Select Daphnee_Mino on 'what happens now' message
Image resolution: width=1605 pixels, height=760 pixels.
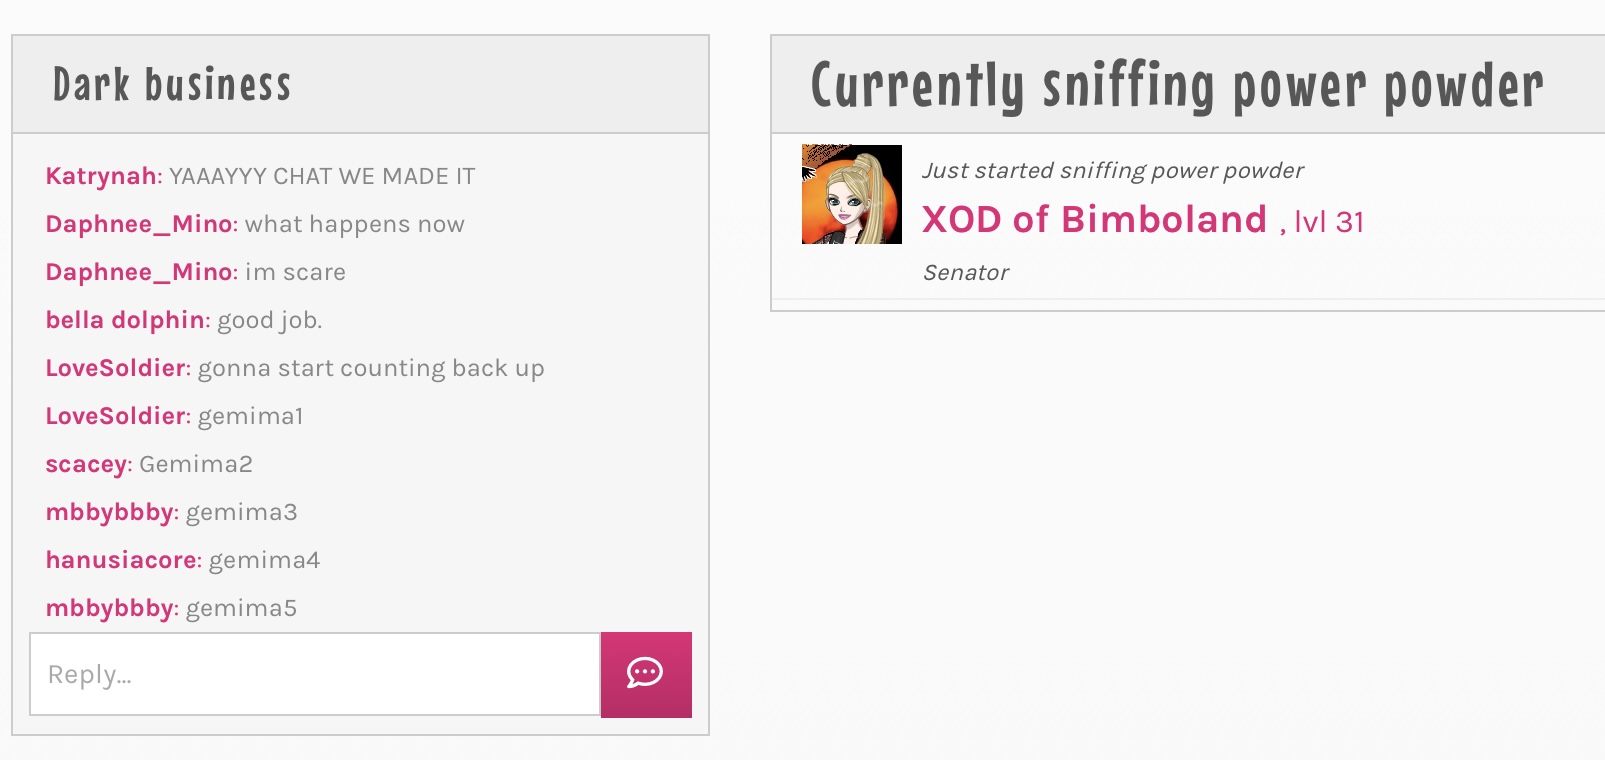pyautogui.click(x=139, y=224)
